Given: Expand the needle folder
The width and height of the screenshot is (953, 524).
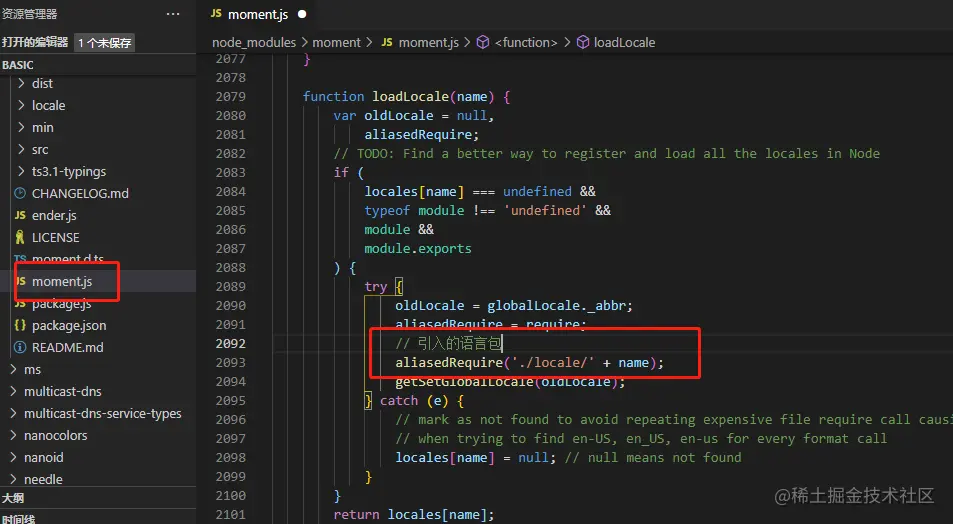Looking at the screenshot, I should [13, 479].
